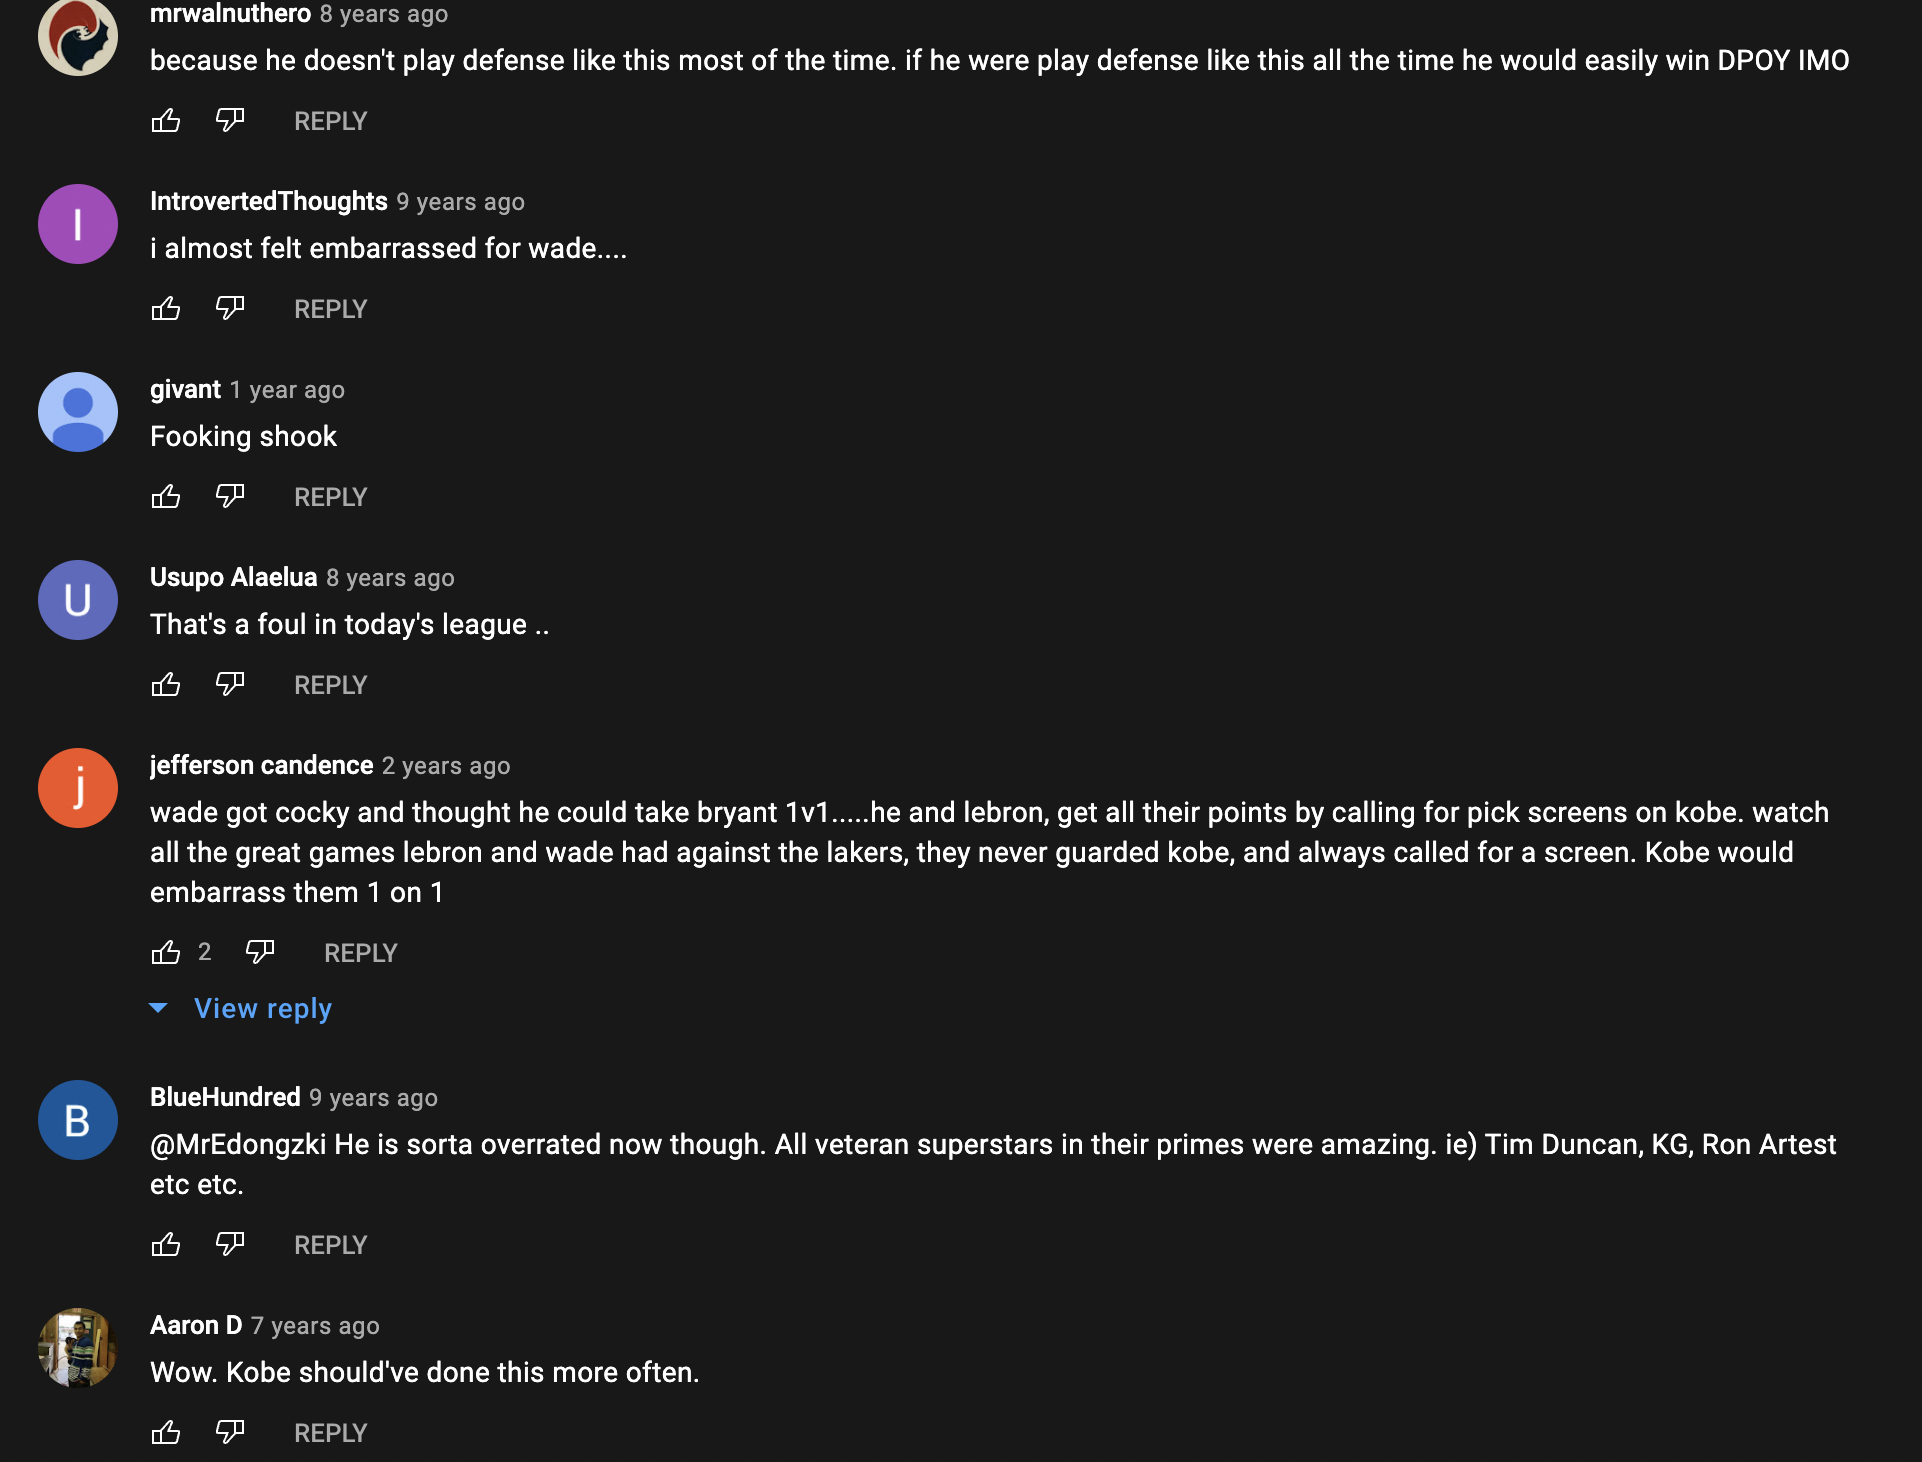Click the blue reply disclosure arrow
The image size is (1922, 1462).
158,1008
